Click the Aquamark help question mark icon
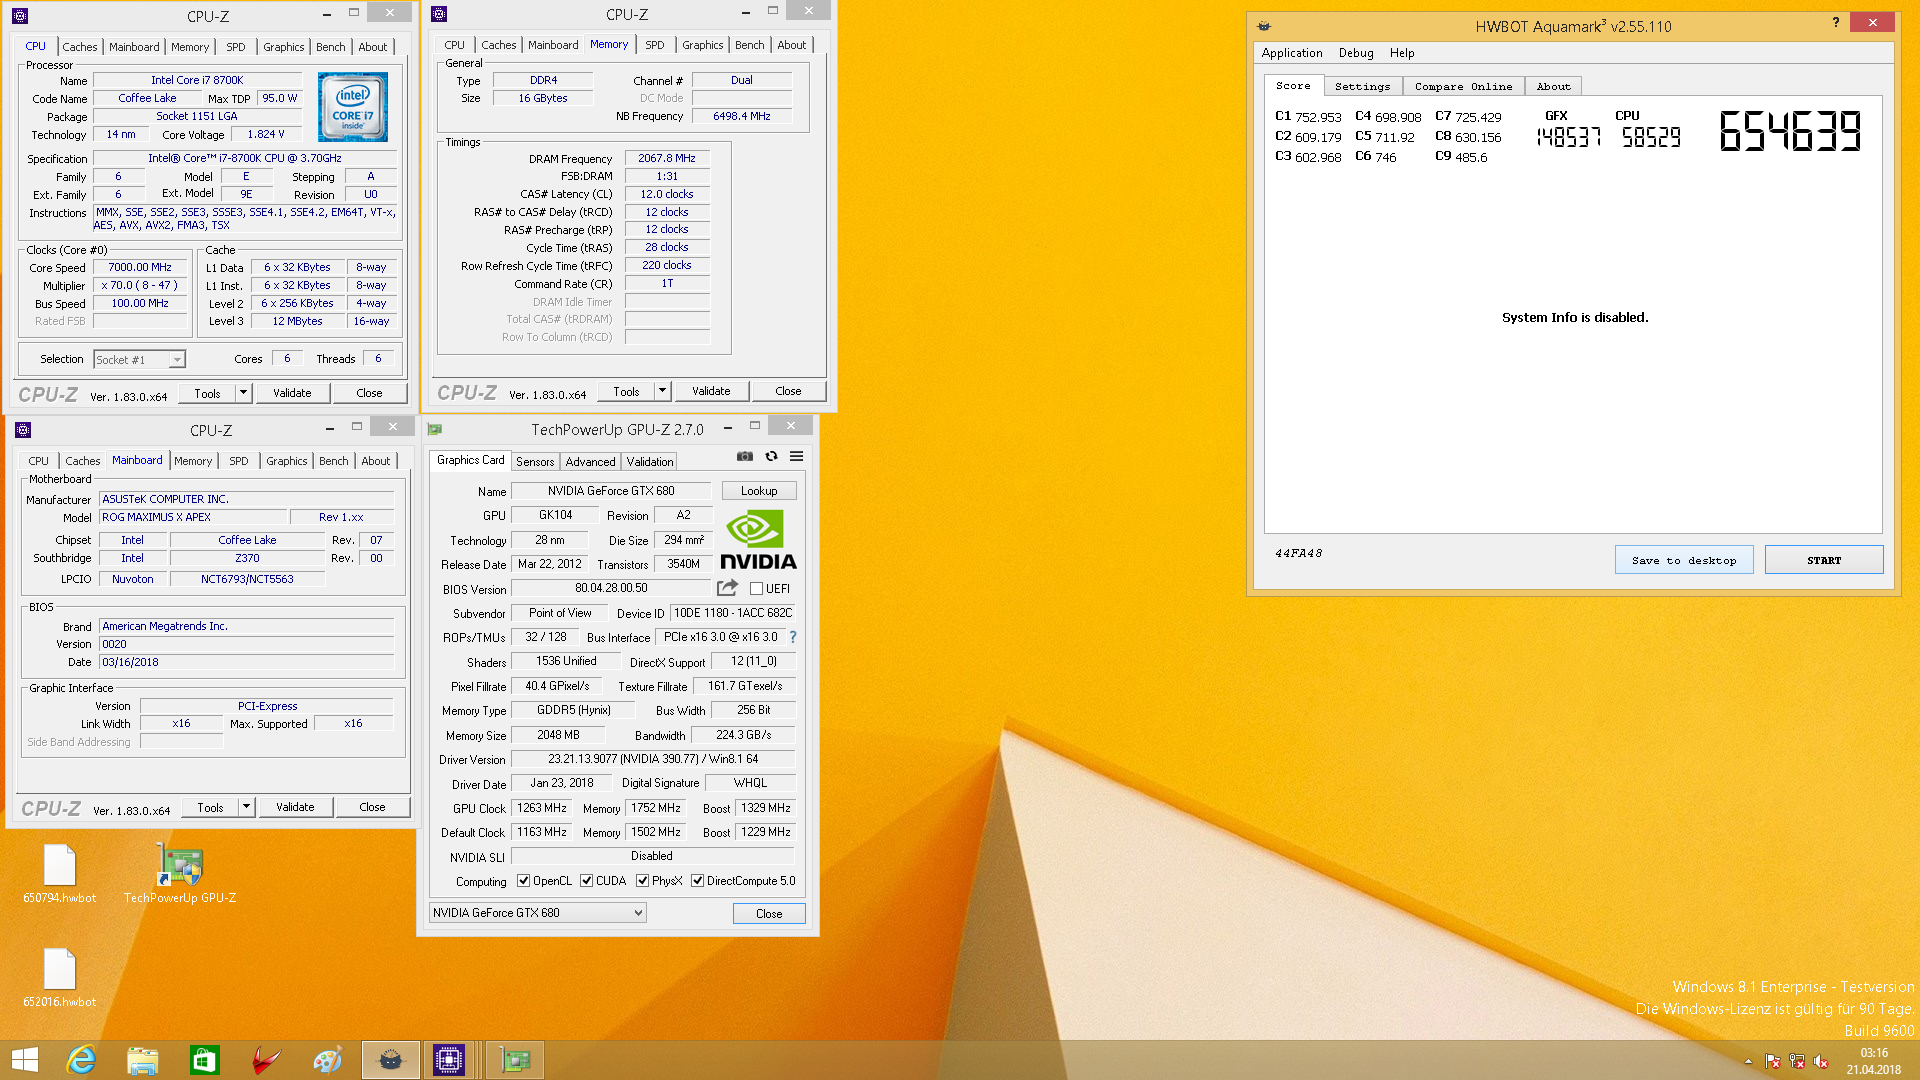The width and height of the screenshot is (1920, 1080). 1835,22
